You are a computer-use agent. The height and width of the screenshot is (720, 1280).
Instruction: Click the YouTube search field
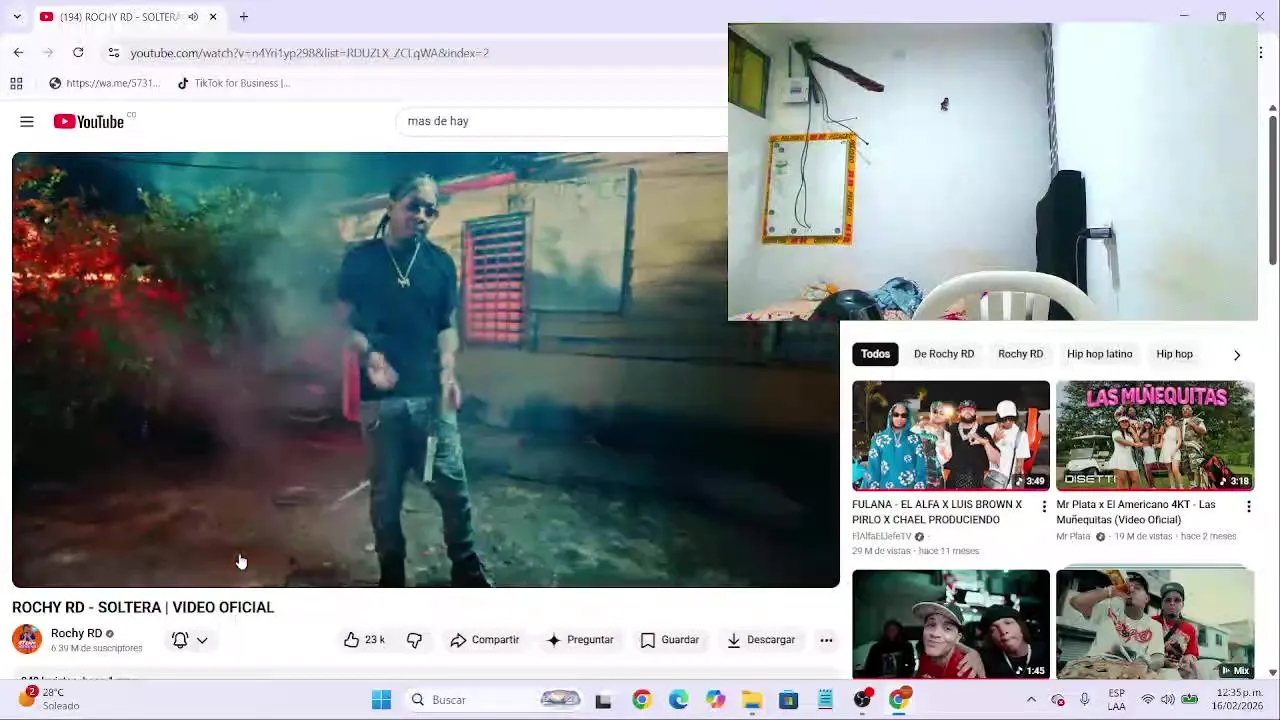[x=562, y=121]
